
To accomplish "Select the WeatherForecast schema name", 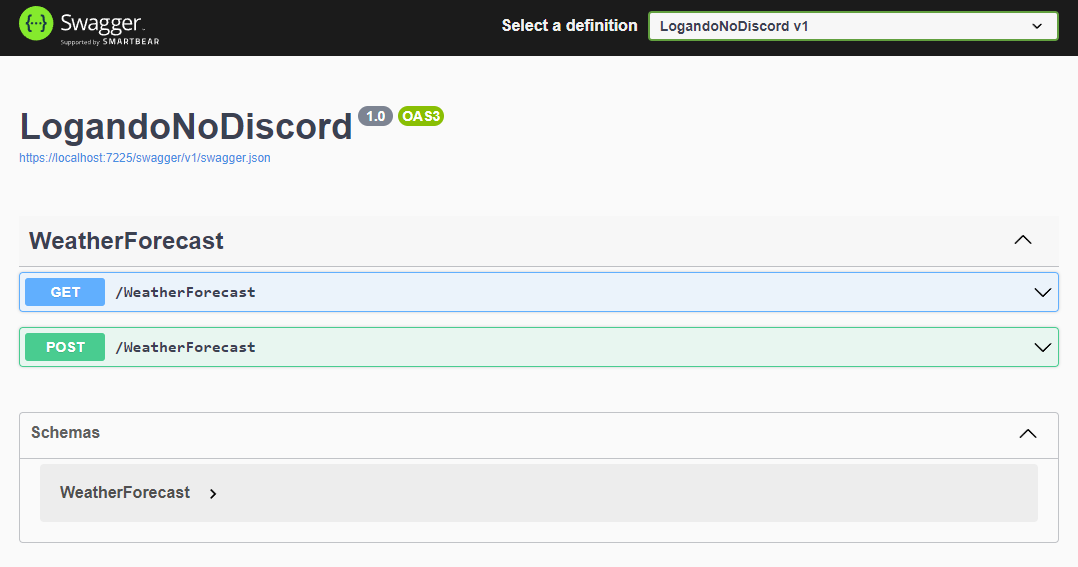I will [x=125, y=492].
